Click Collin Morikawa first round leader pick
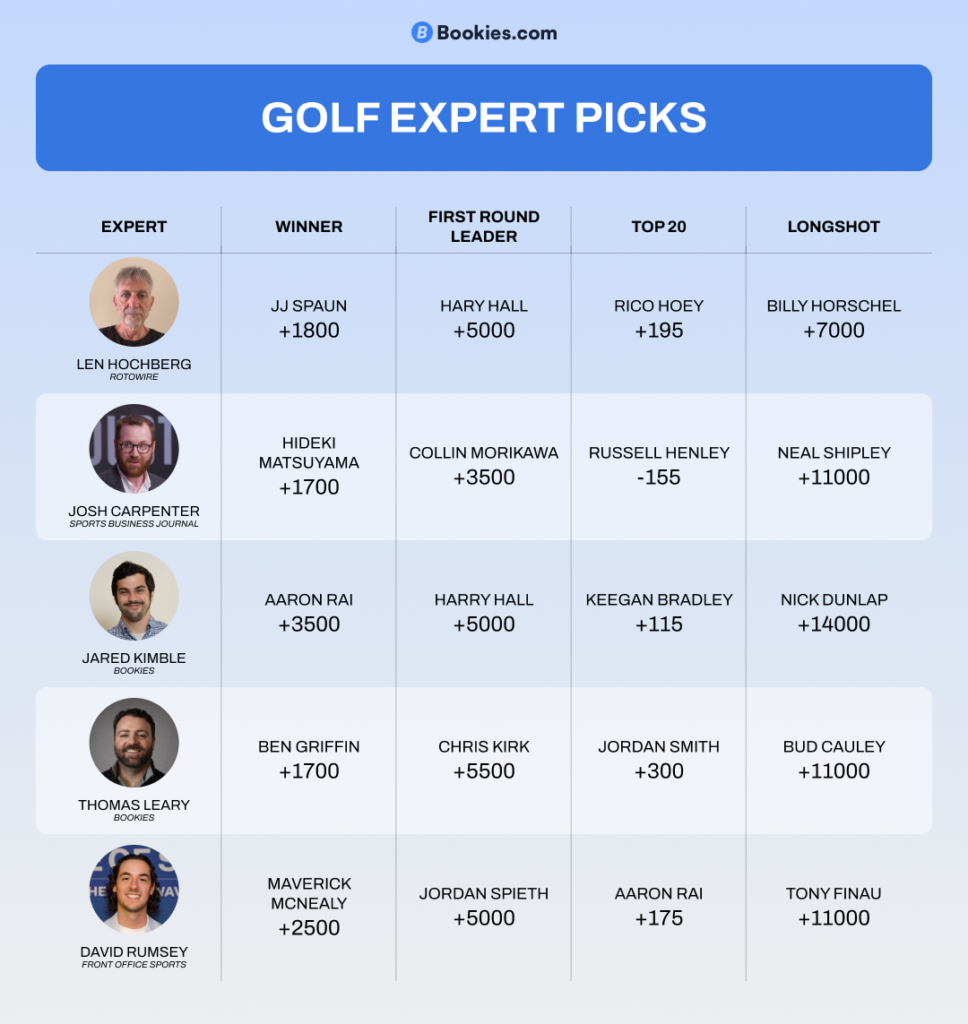The image size is (968, 1024). point(484,465)
